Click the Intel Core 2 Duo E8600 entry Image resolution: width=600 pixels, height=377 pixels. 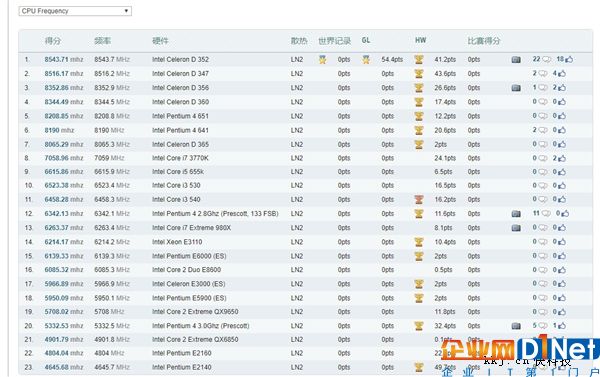point(186,270)
